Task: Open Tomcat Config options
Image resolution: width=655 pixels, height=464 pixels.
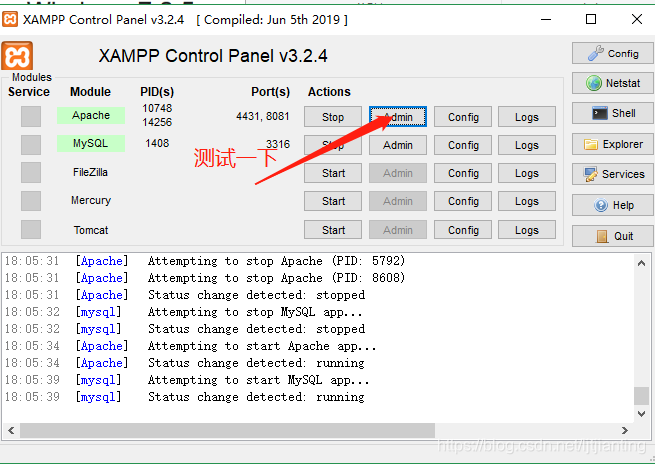Action: [x=463, y=230]
